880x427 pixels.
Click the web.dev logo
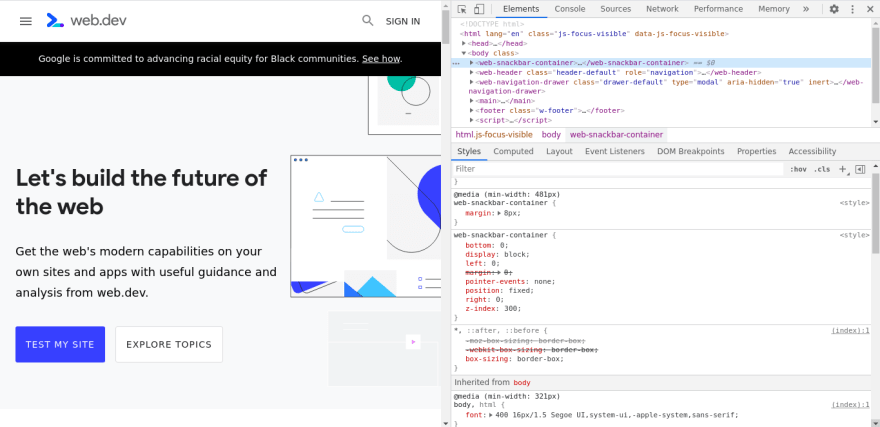pyautogui.click(x=86, y=21)
